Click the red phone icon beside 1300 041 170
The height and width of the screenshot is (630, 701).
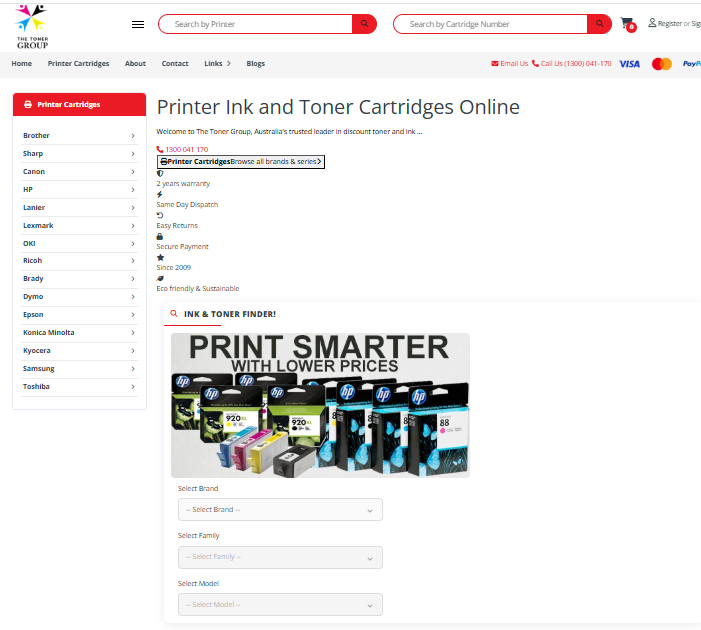160,149
